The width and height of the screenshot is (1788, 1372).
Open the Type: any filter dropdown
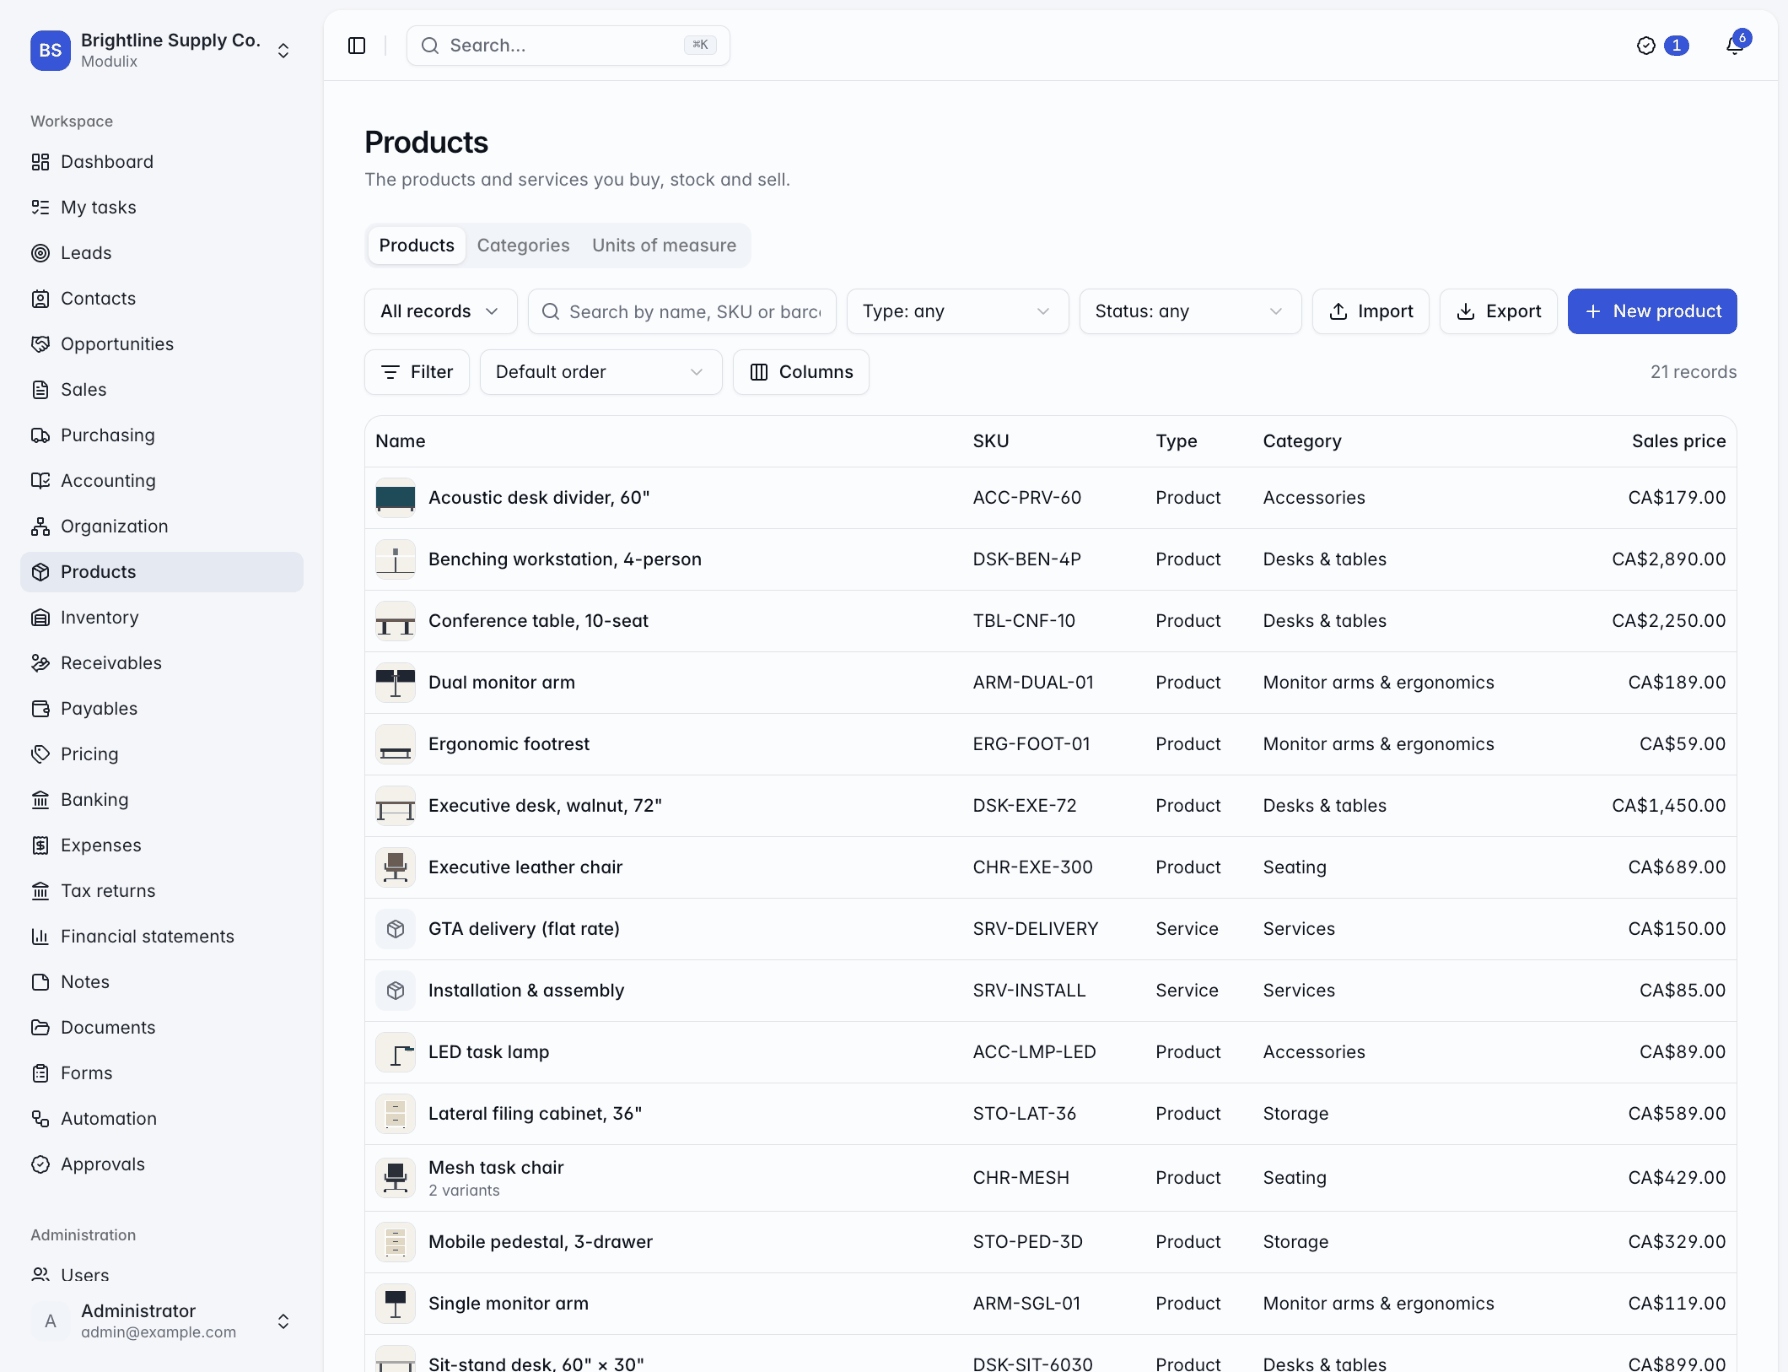(957, 311)
